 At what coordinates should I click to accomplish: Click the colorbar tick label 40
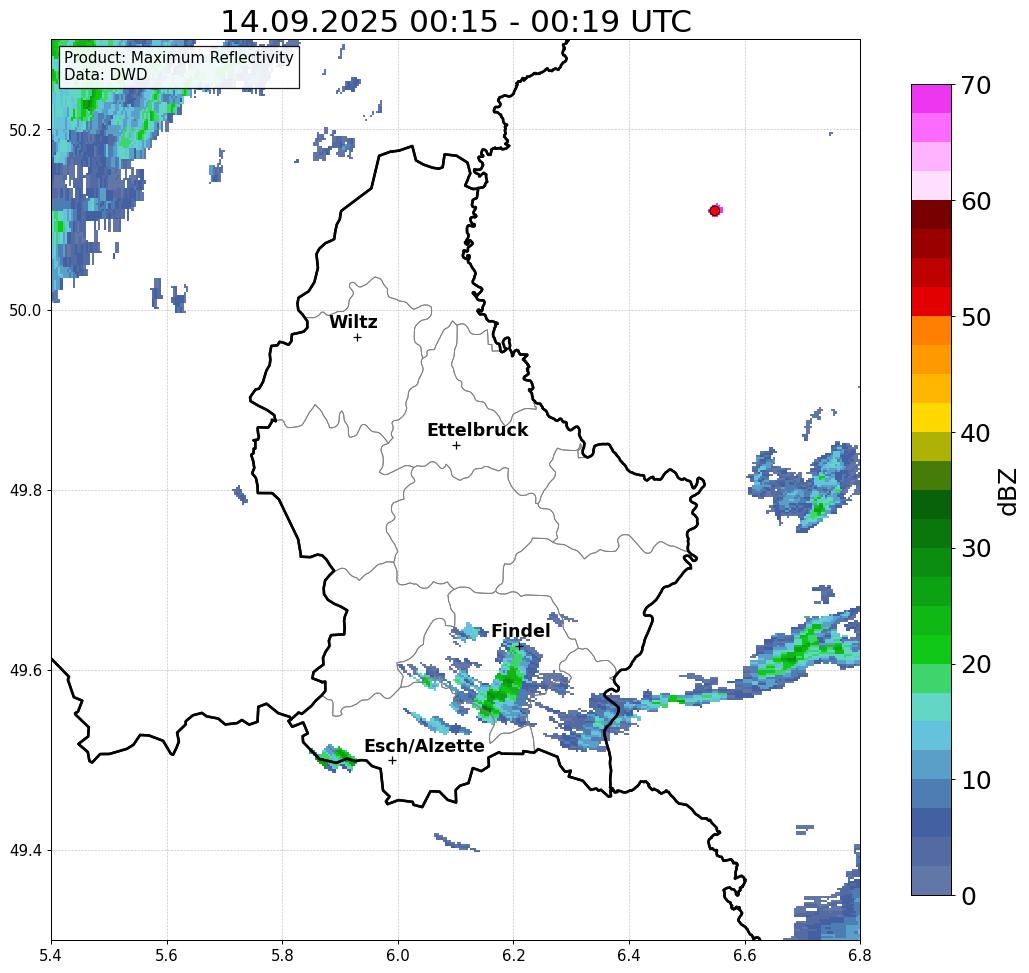pyautogui.click(x=976, y=432)
